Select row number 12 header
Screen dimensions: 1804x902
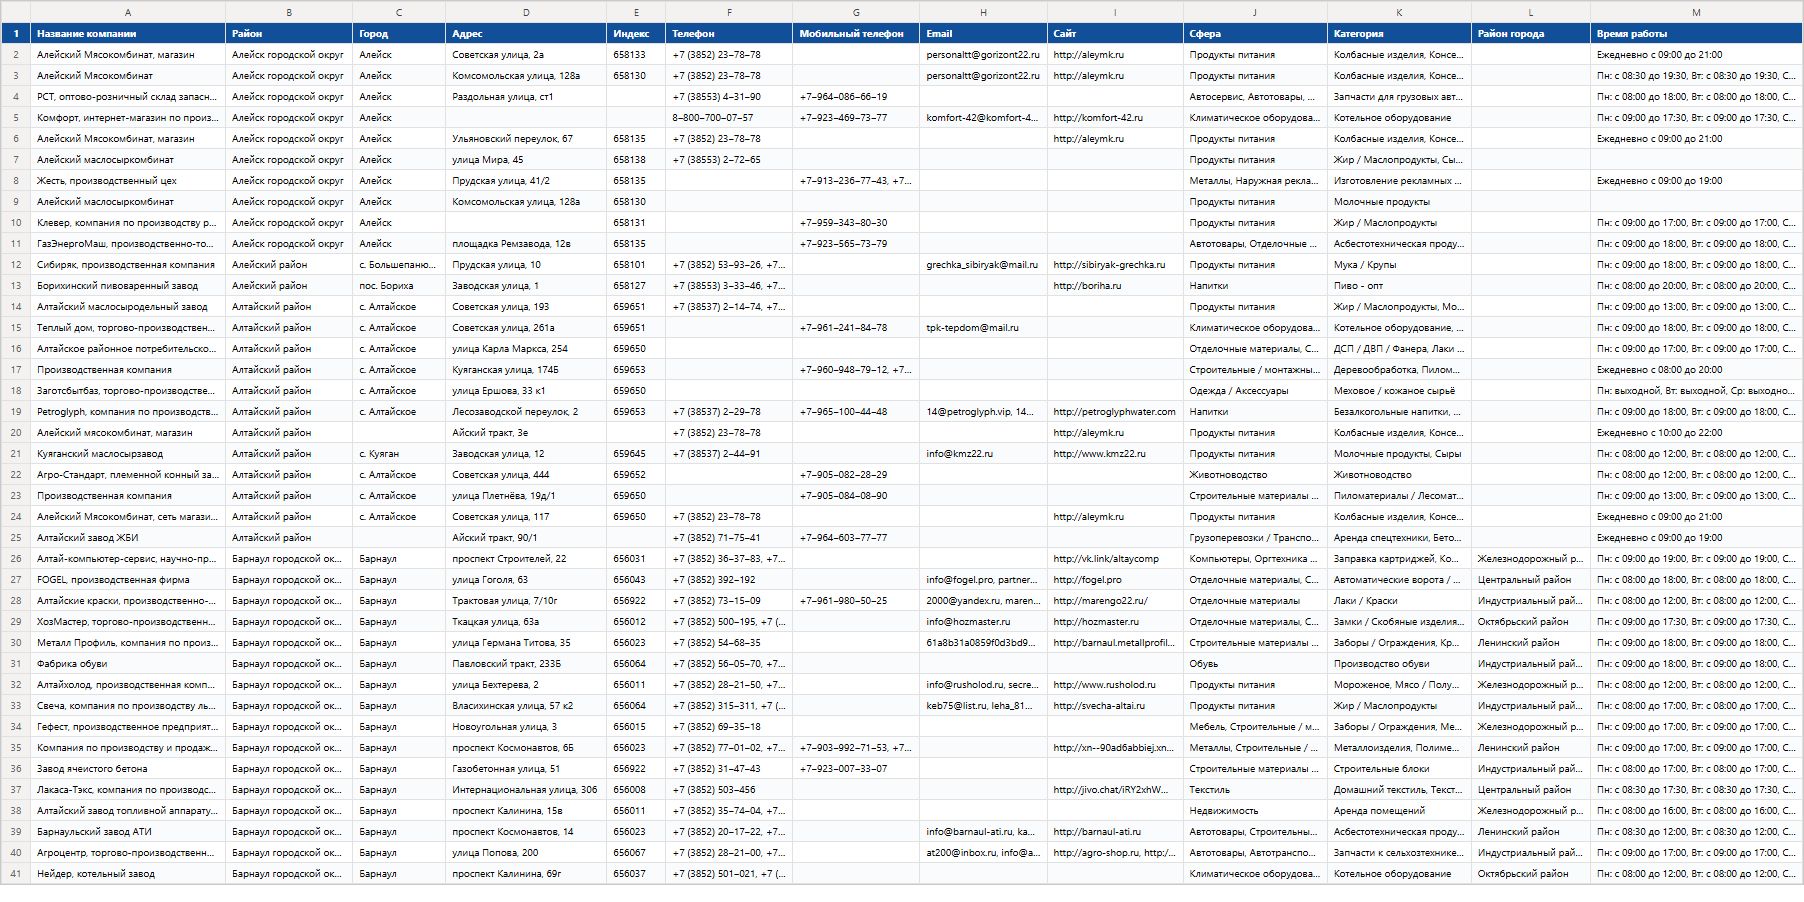(x=16, y=265)
